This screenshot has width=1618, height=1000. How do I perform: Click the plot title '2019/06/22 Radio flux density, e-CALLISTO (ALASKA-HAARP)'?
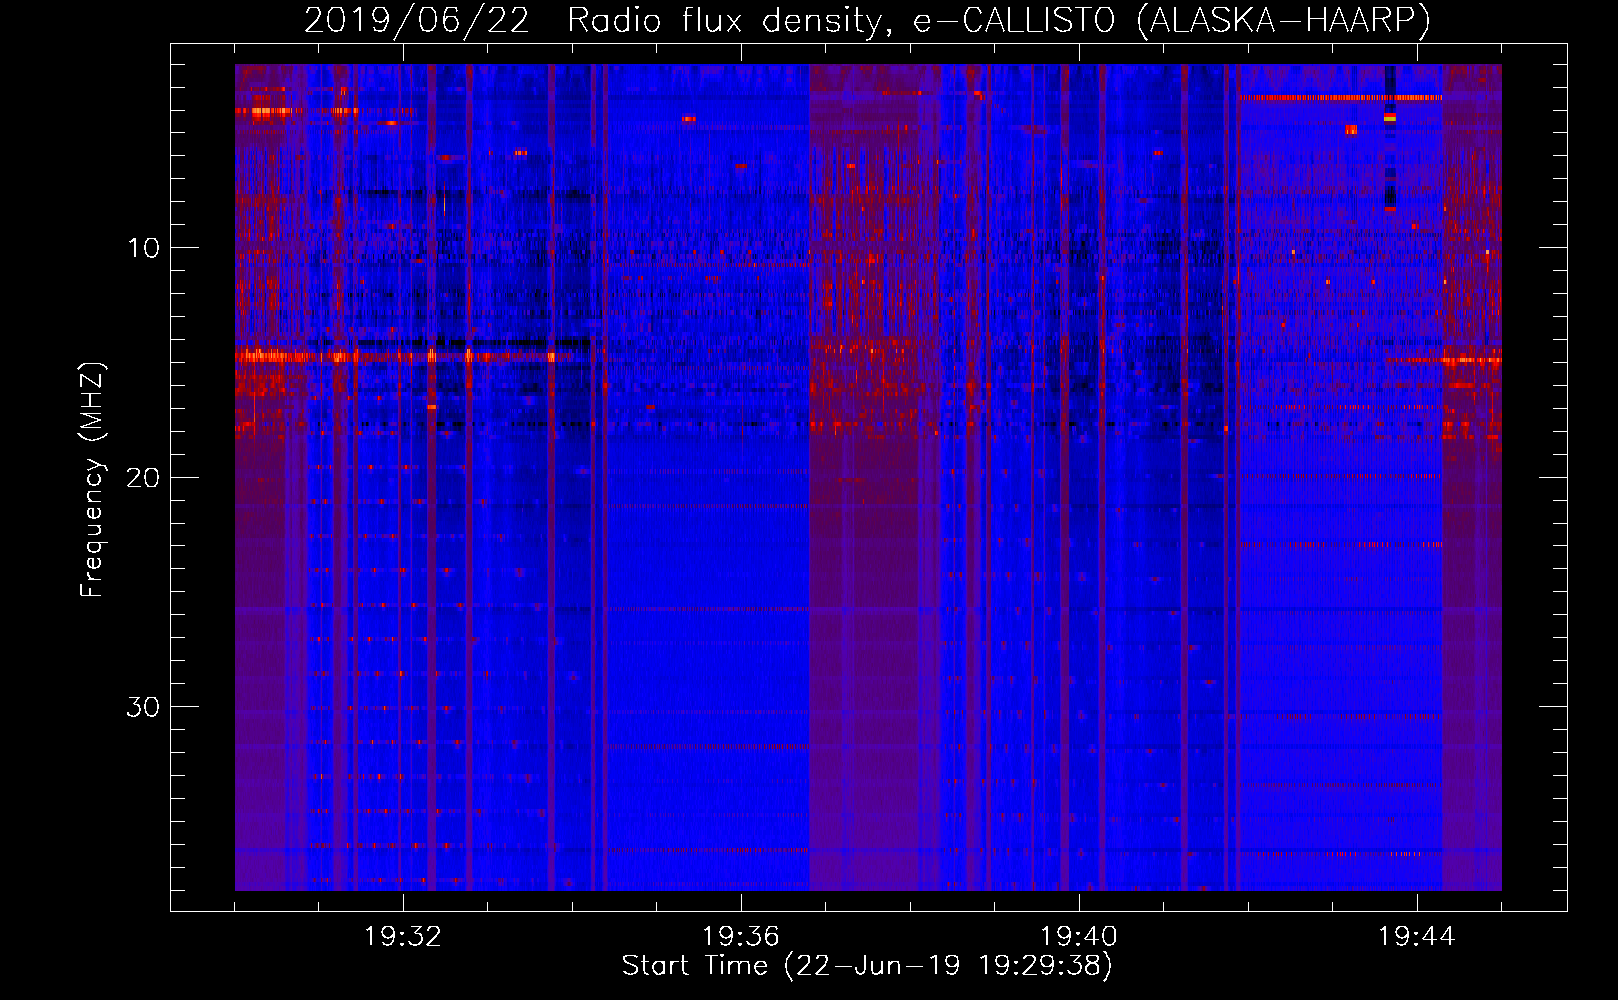(x=867, y=21)
